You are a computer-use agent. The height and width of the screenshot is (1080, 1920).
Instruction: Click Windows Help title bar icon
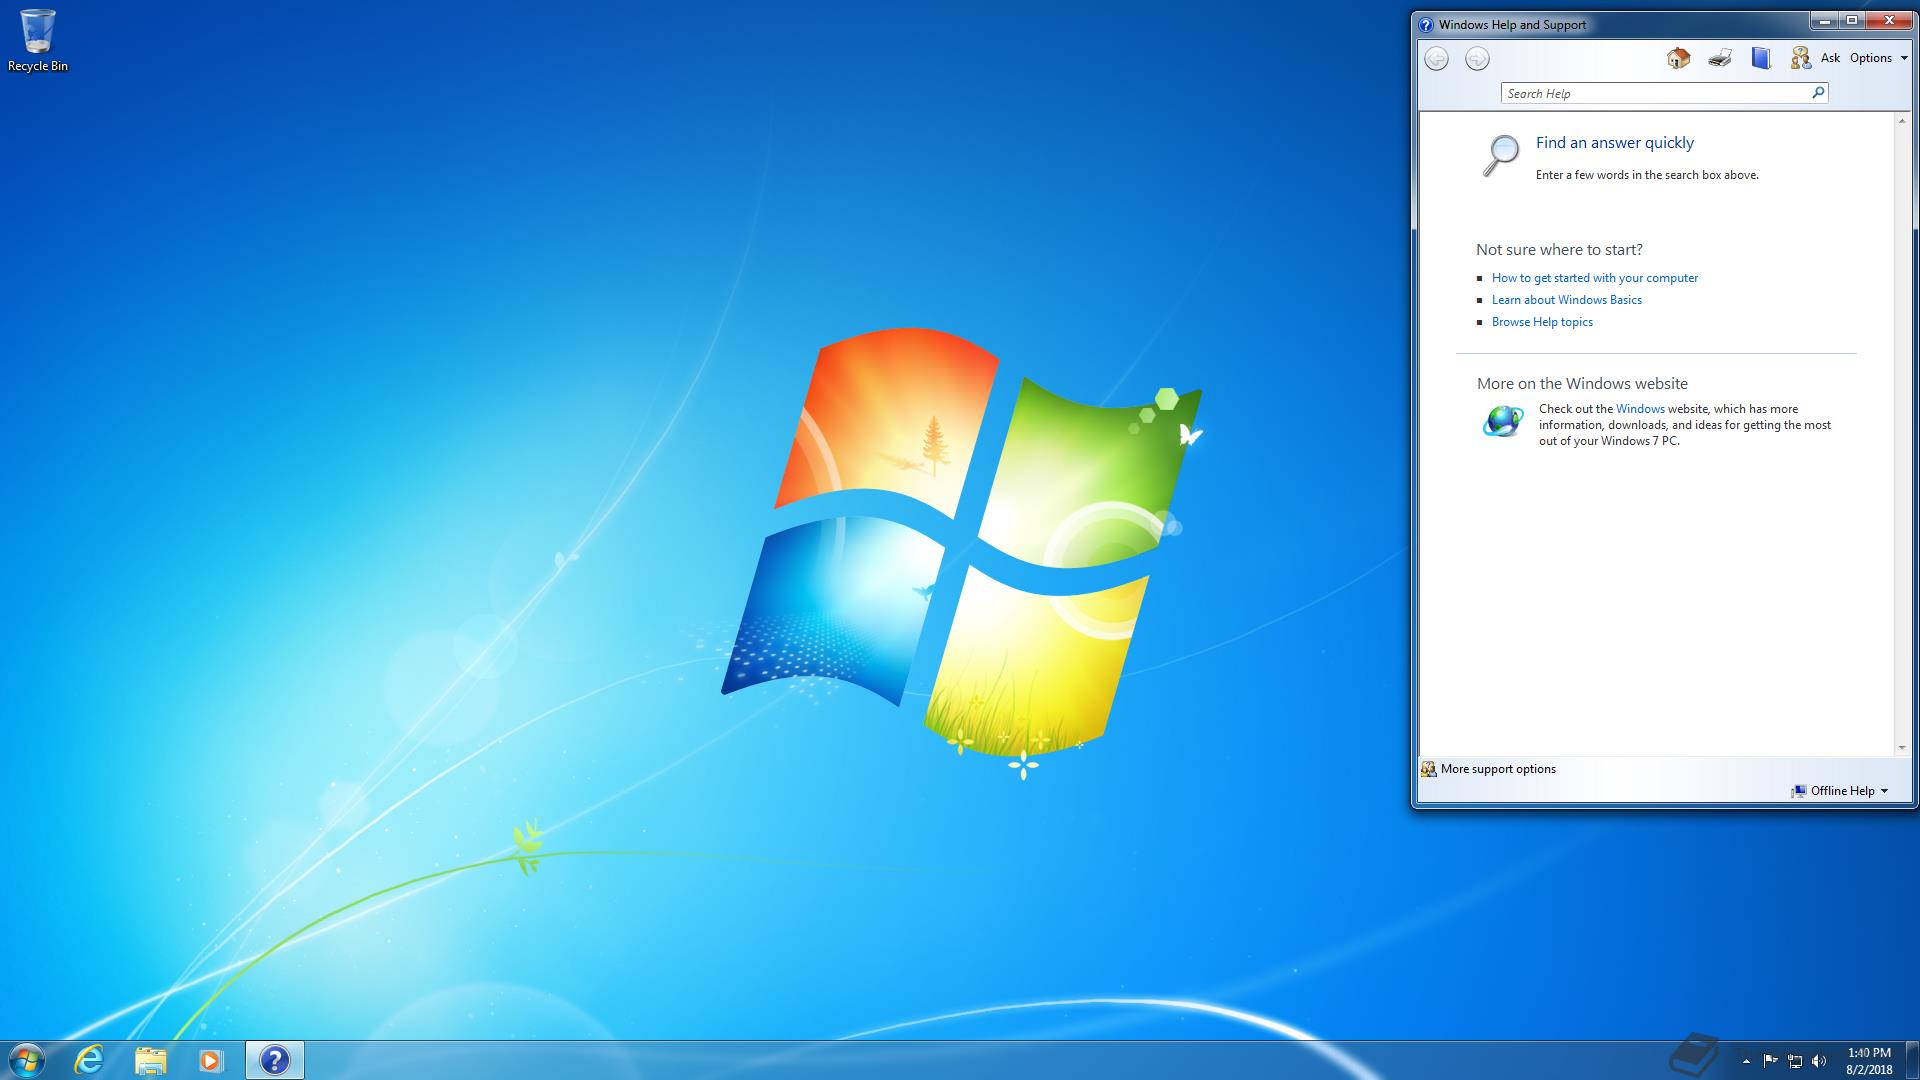tap(1426, 25)
